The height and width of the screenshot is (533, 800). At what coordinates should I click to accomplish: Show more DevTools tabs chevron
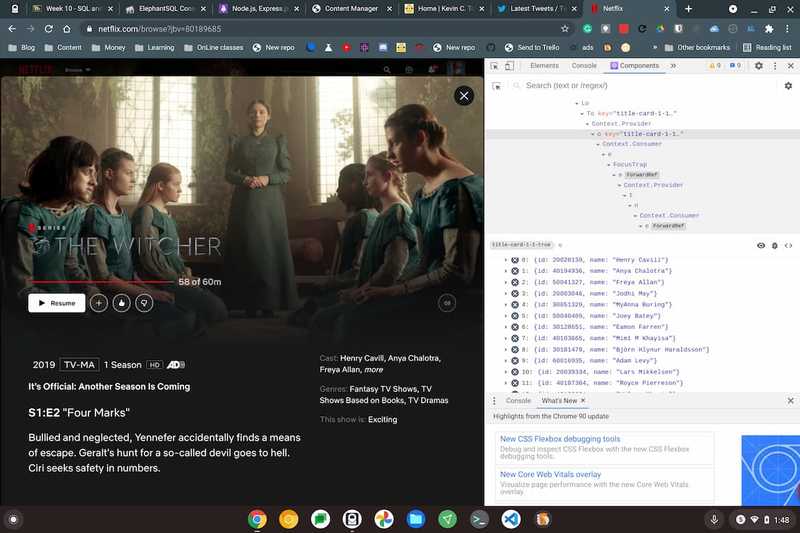pyautogui.click(x=673, y=66)
